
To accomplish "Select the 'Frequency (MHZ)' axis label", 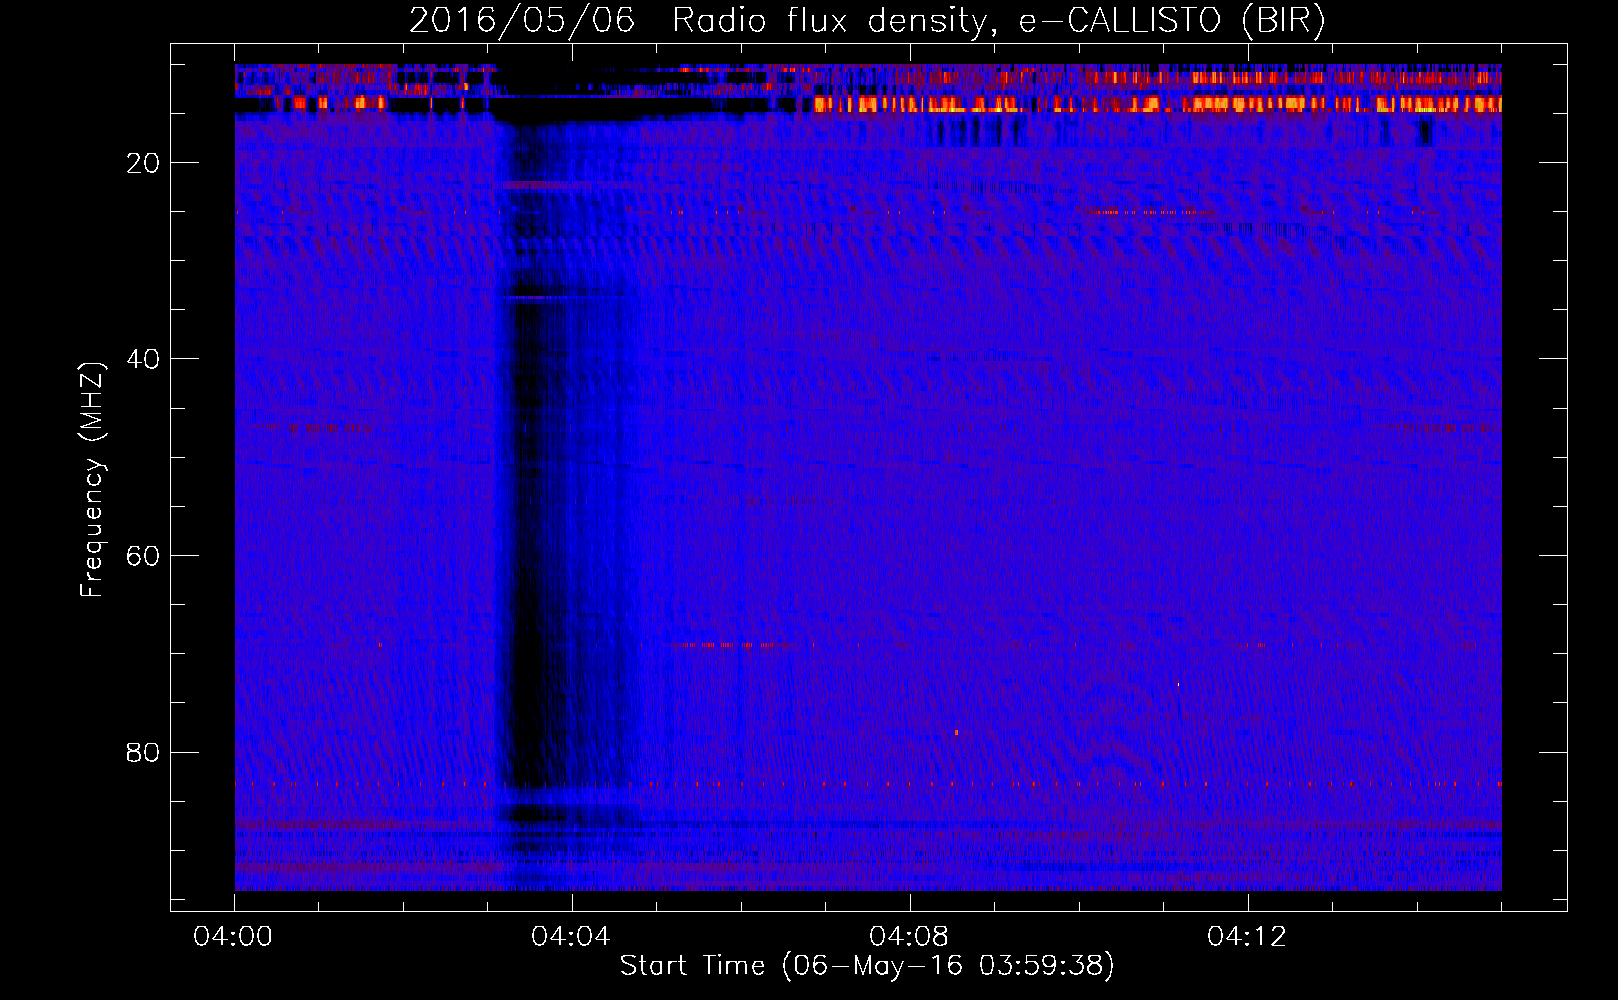I will (91, 480).
